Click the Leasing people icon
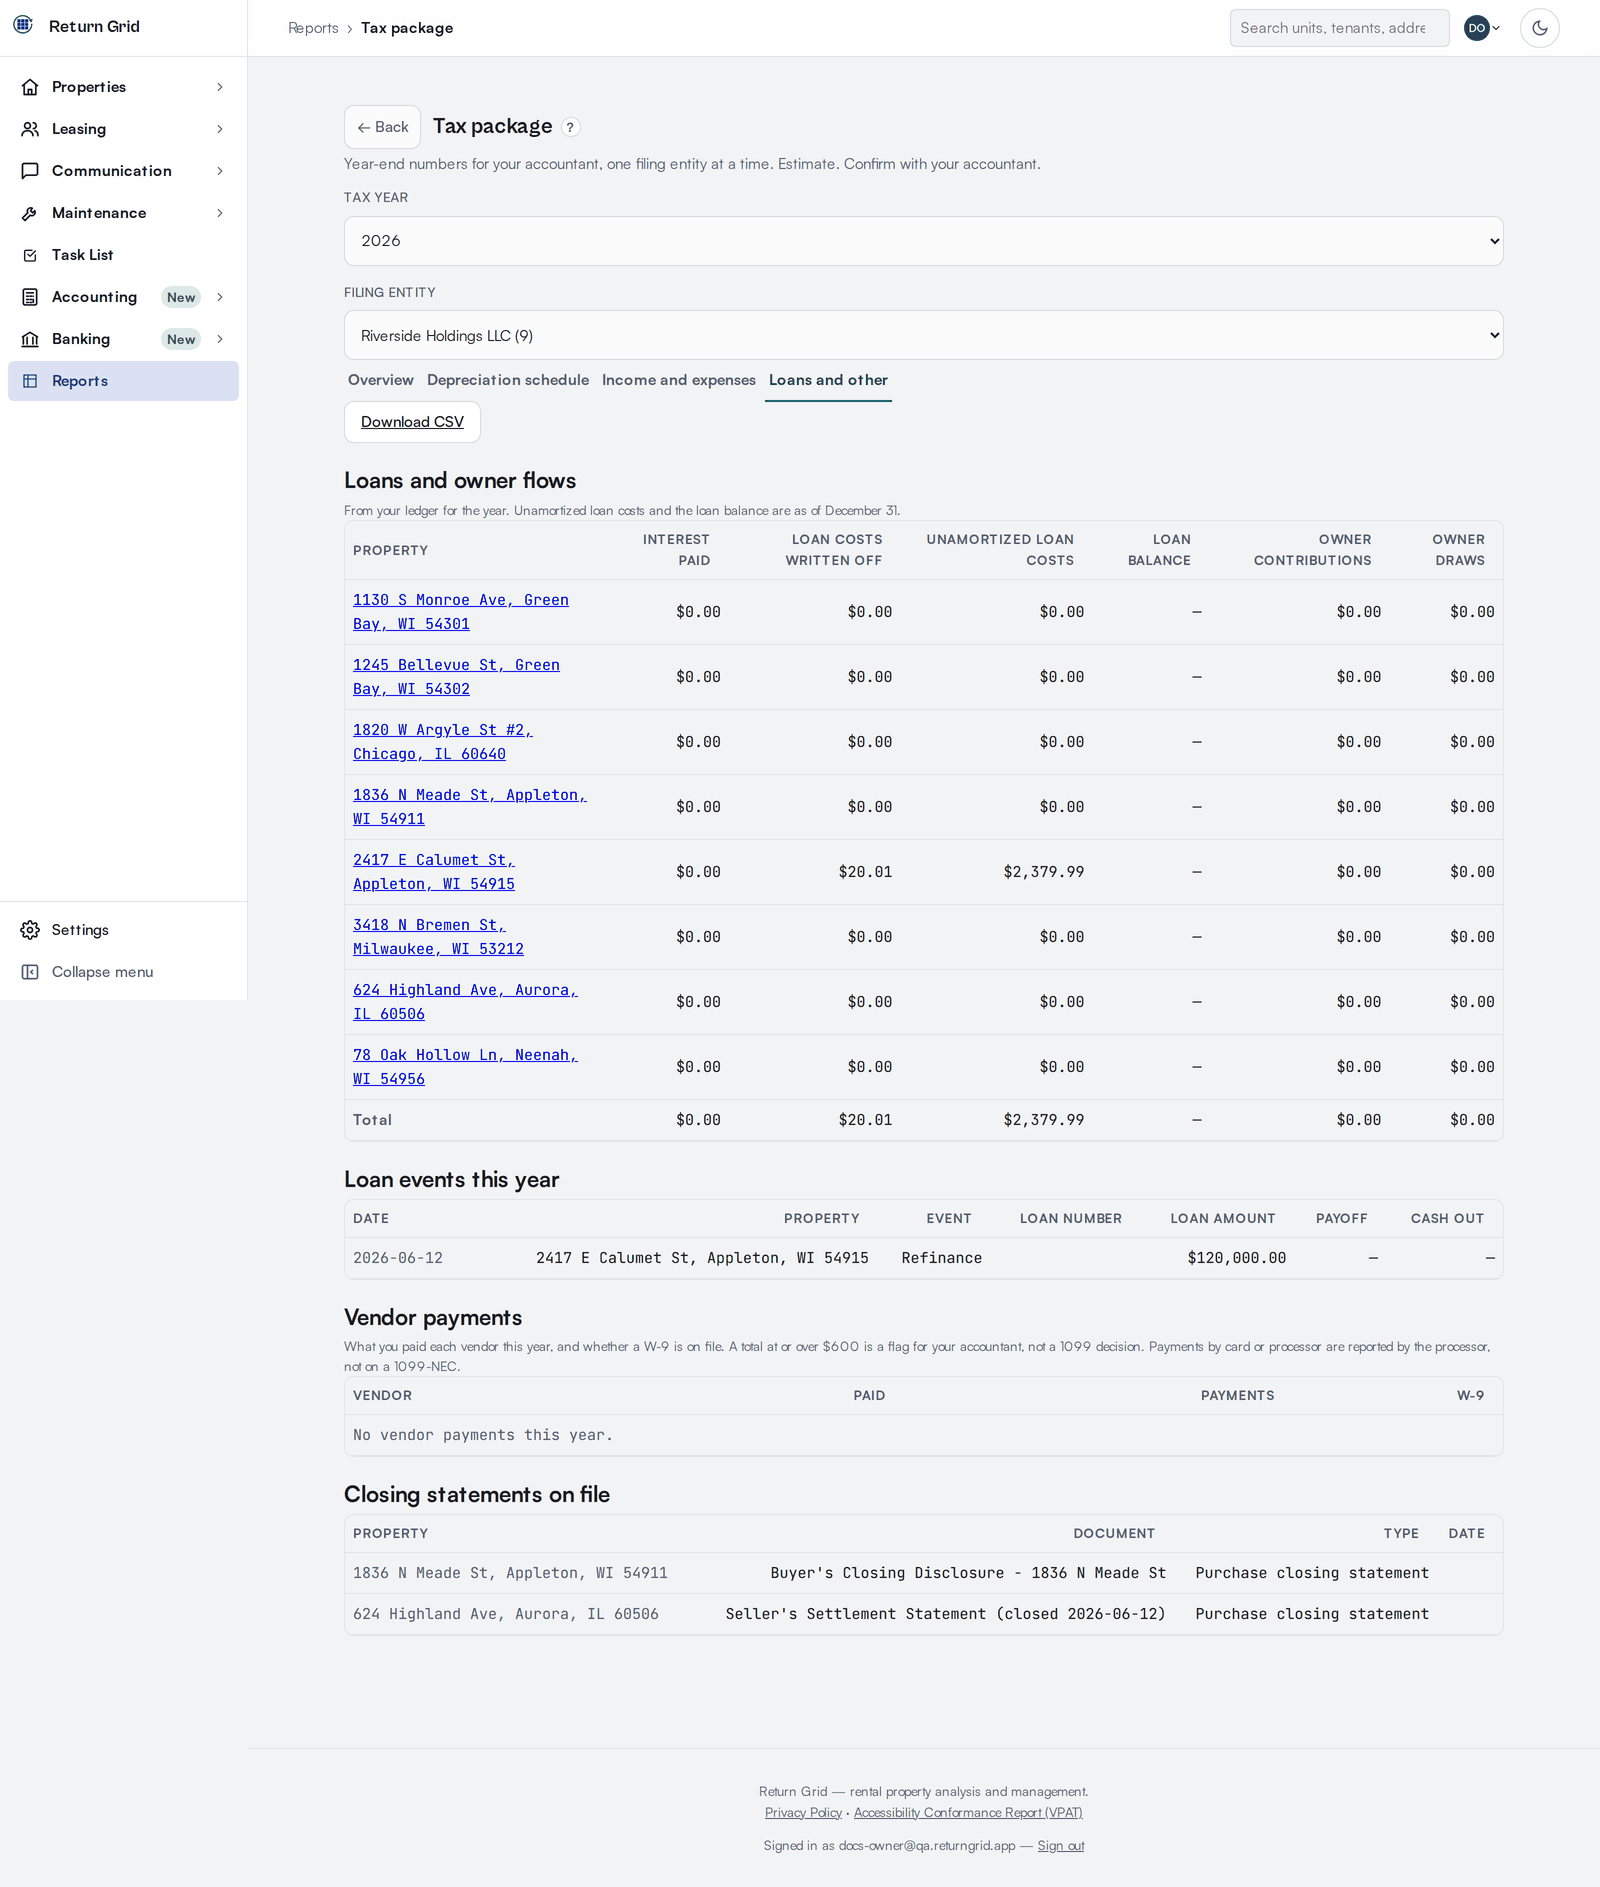The height and width of the screenshot is (1887, 1600). [30, 129]
